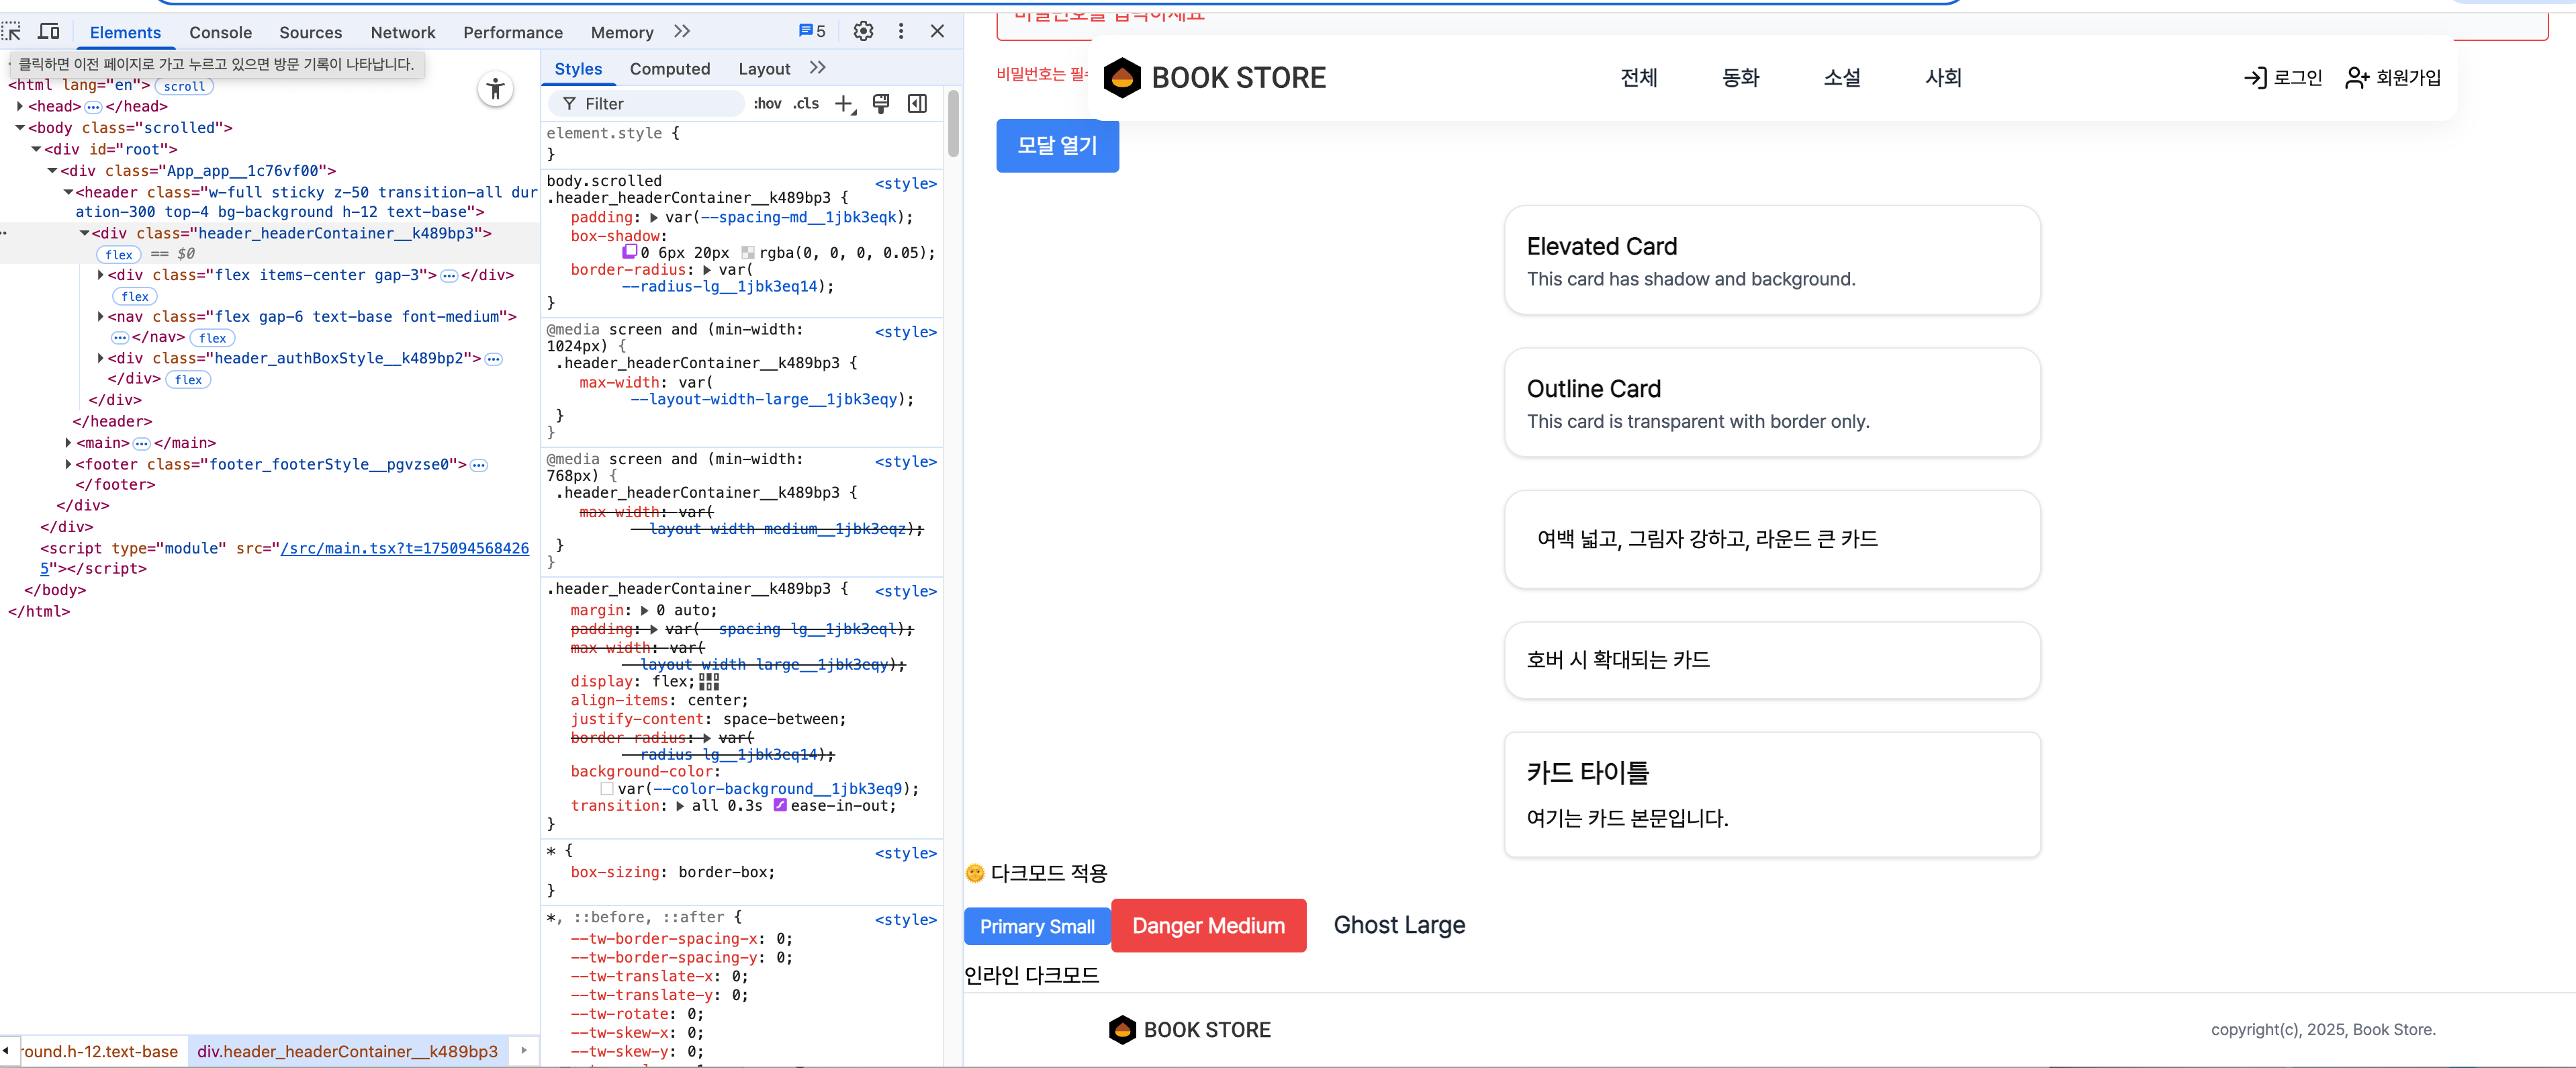Viewport: 2576px width, 1068px height.
Task: Click the Styles pane vertical scrollbar
Action: click(953, 124)
